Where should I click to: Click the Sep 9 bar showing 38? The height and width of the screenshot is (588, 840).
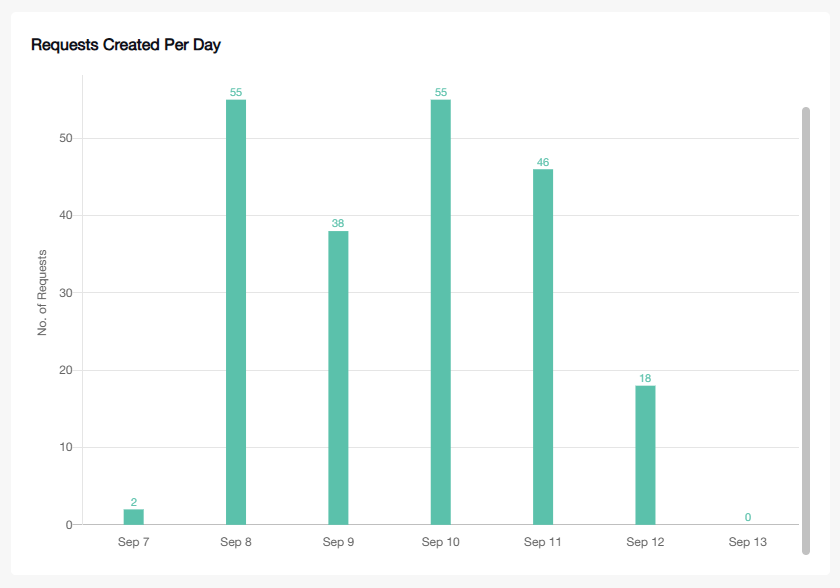coord(338,378)
